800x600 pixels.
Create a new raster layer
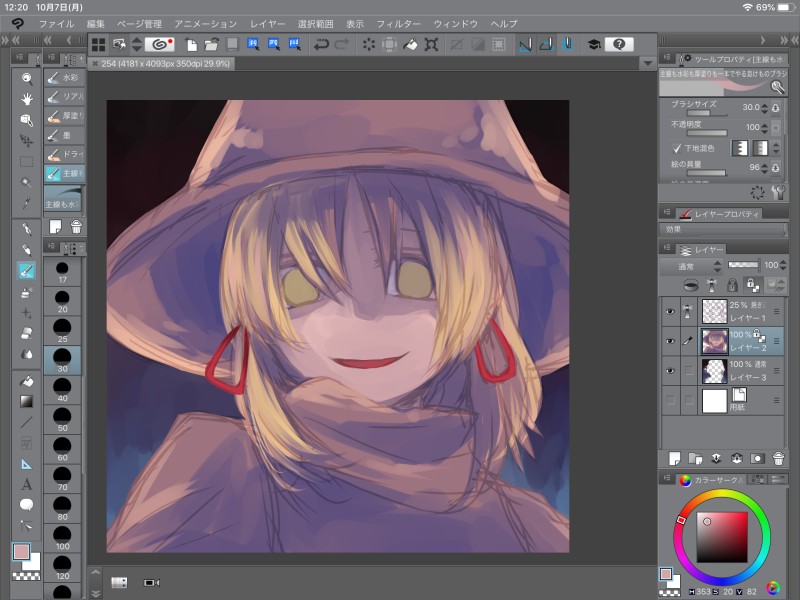(x=675, y=458)
